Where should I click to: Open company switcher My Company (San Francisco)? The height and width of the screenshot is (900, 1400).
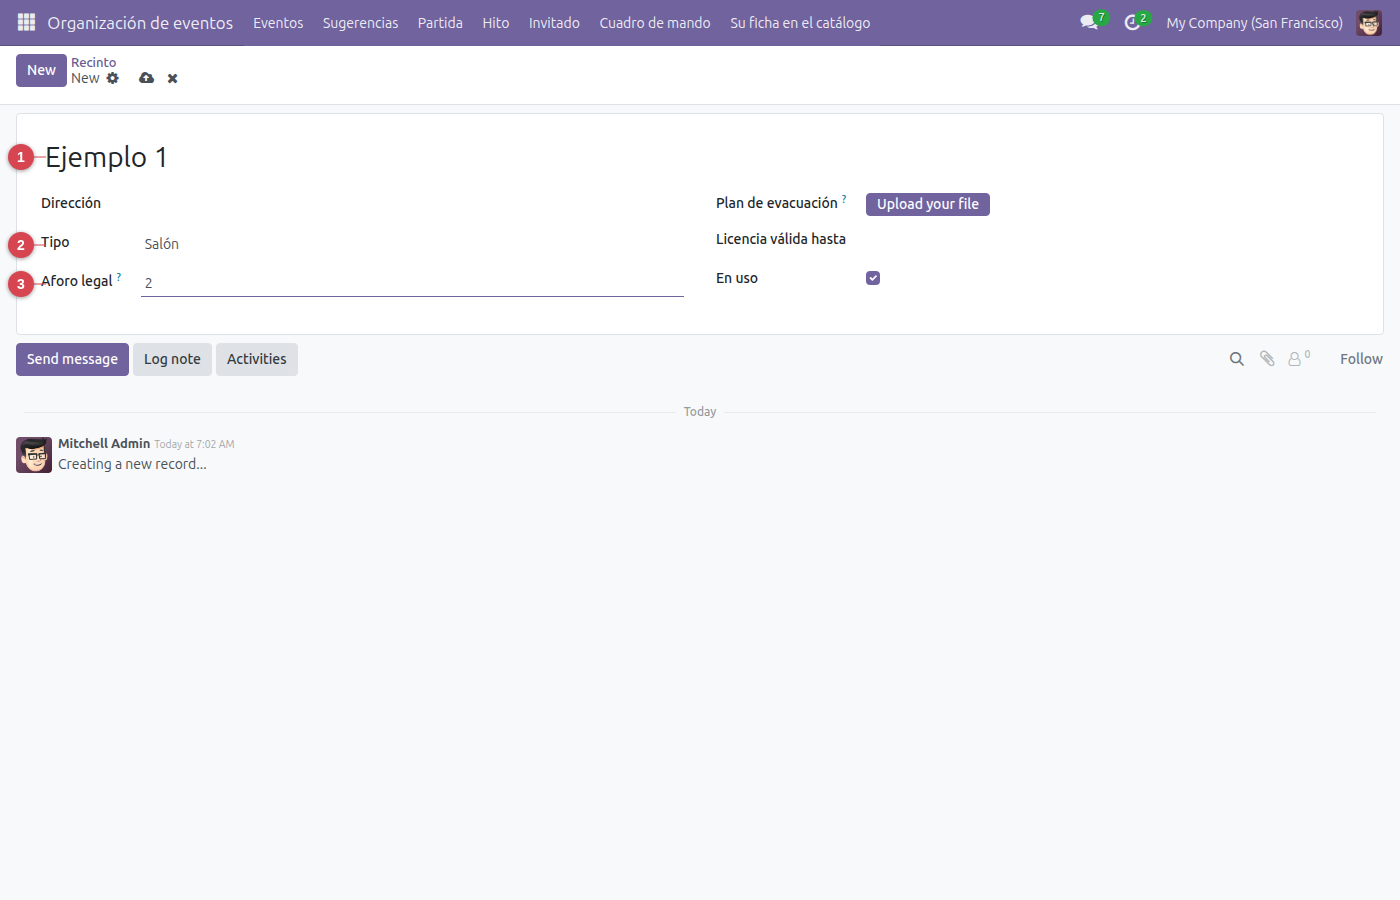[1254, 22]
